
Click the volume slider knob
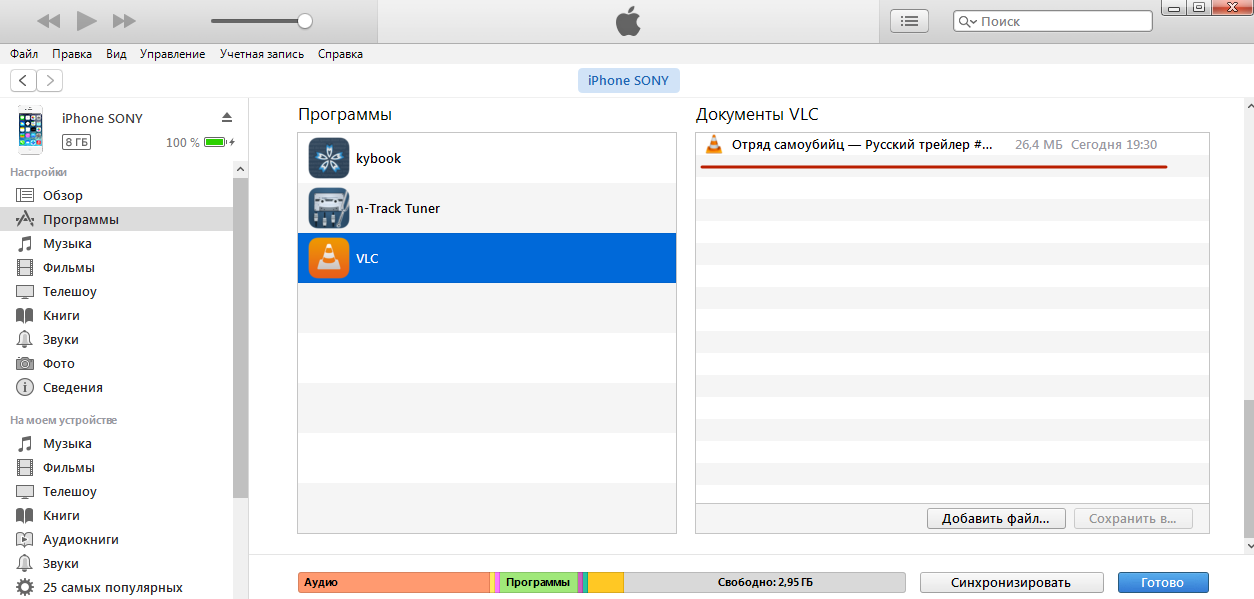[305, 21]
